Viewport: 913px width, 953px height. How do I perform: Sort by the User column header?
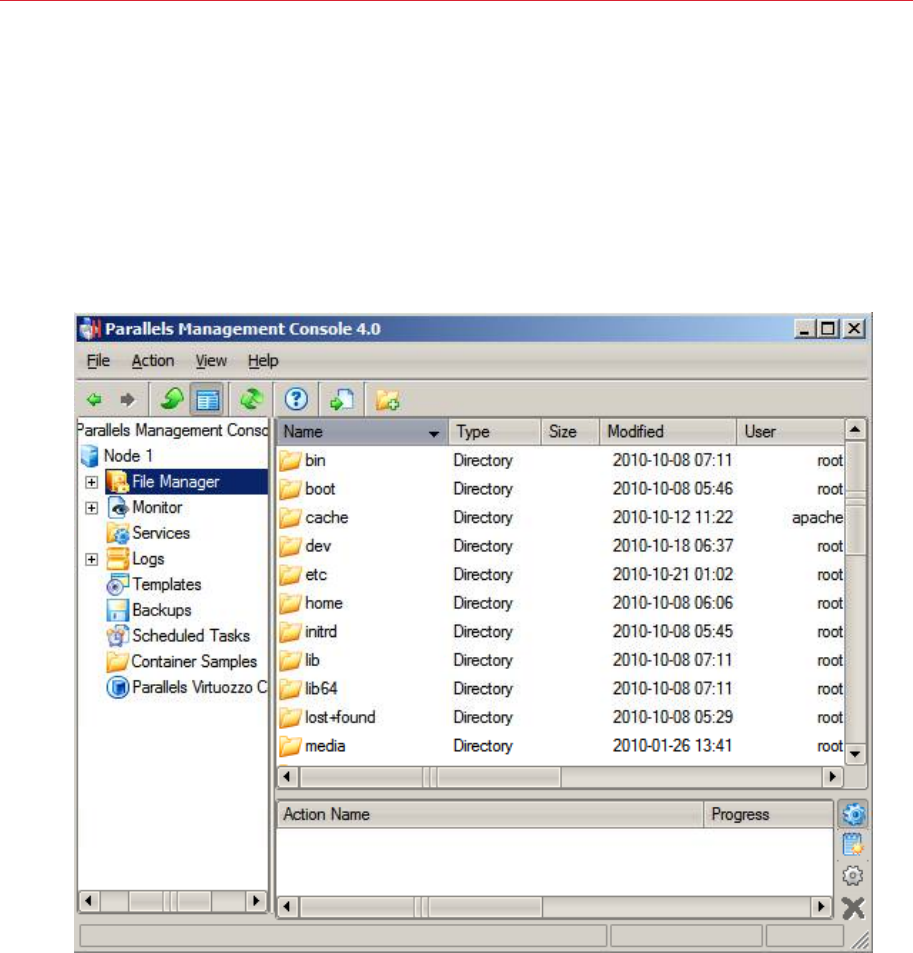point(791,432)
